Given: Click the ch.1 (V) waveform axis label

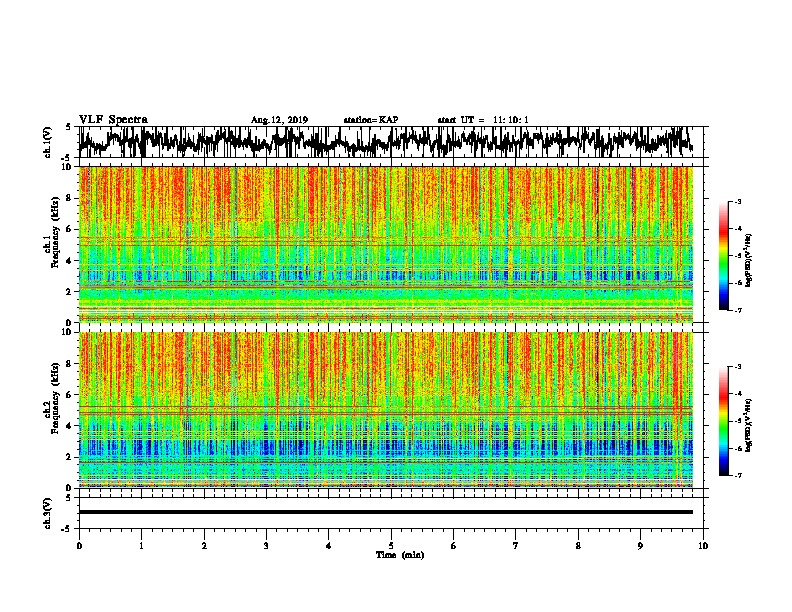Looking at the screenshot, I should tap(47, 142).
